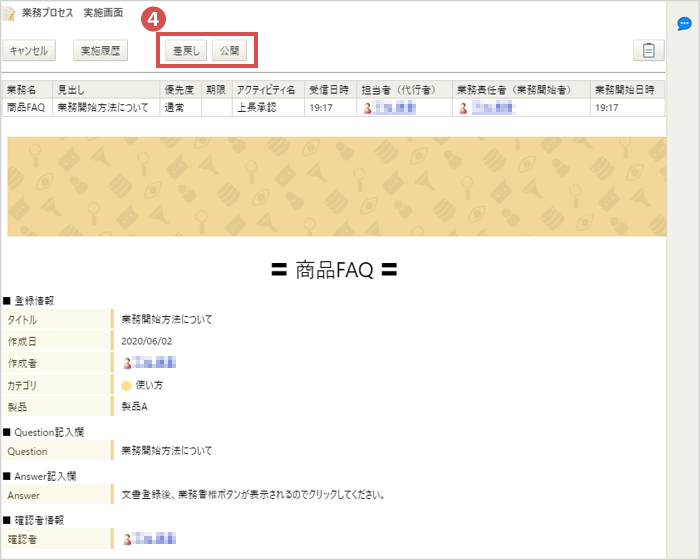Click the 作成日 value 2020/06/02

[x=146, y=341]
